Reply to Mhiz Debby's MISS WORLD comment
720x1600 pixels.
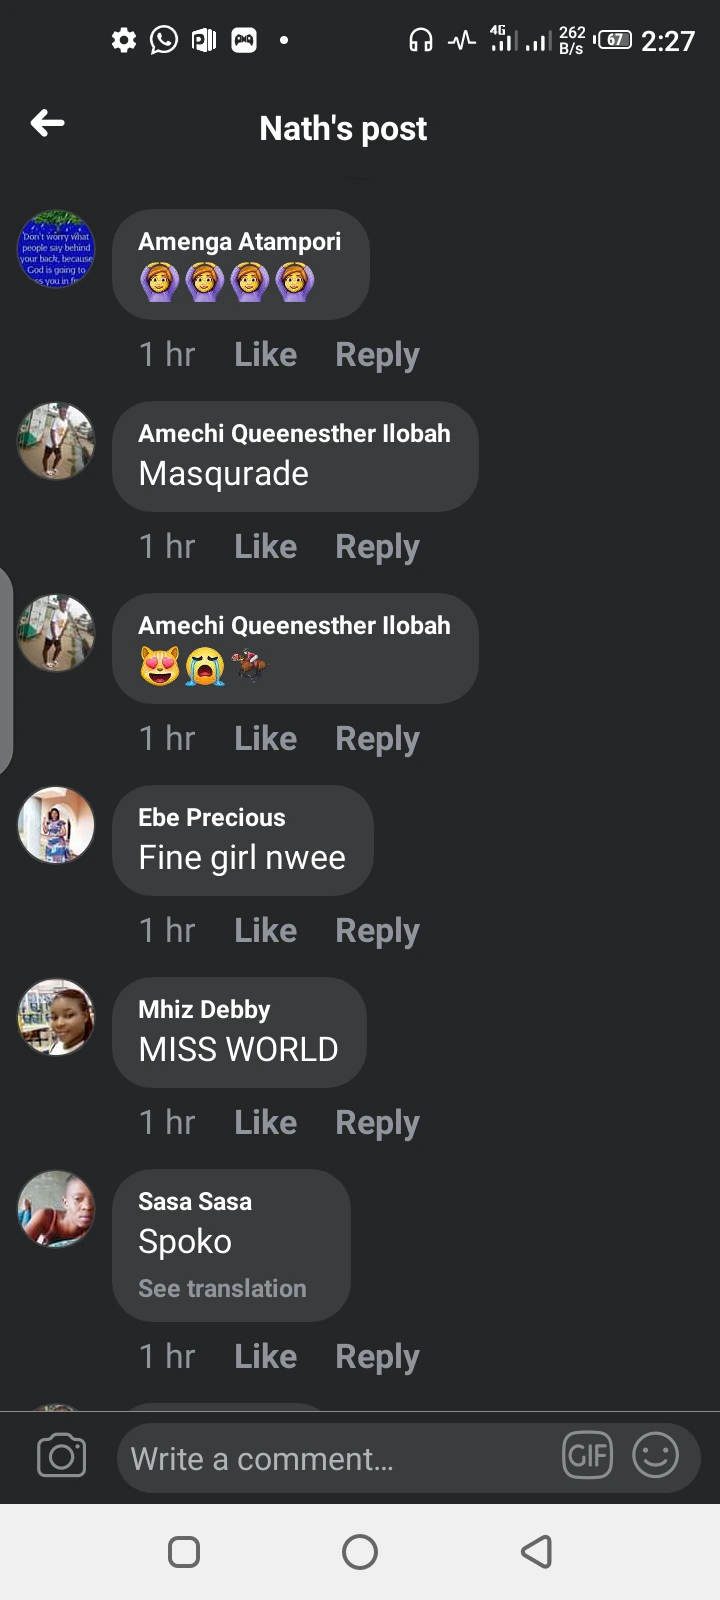[377, 1123]
